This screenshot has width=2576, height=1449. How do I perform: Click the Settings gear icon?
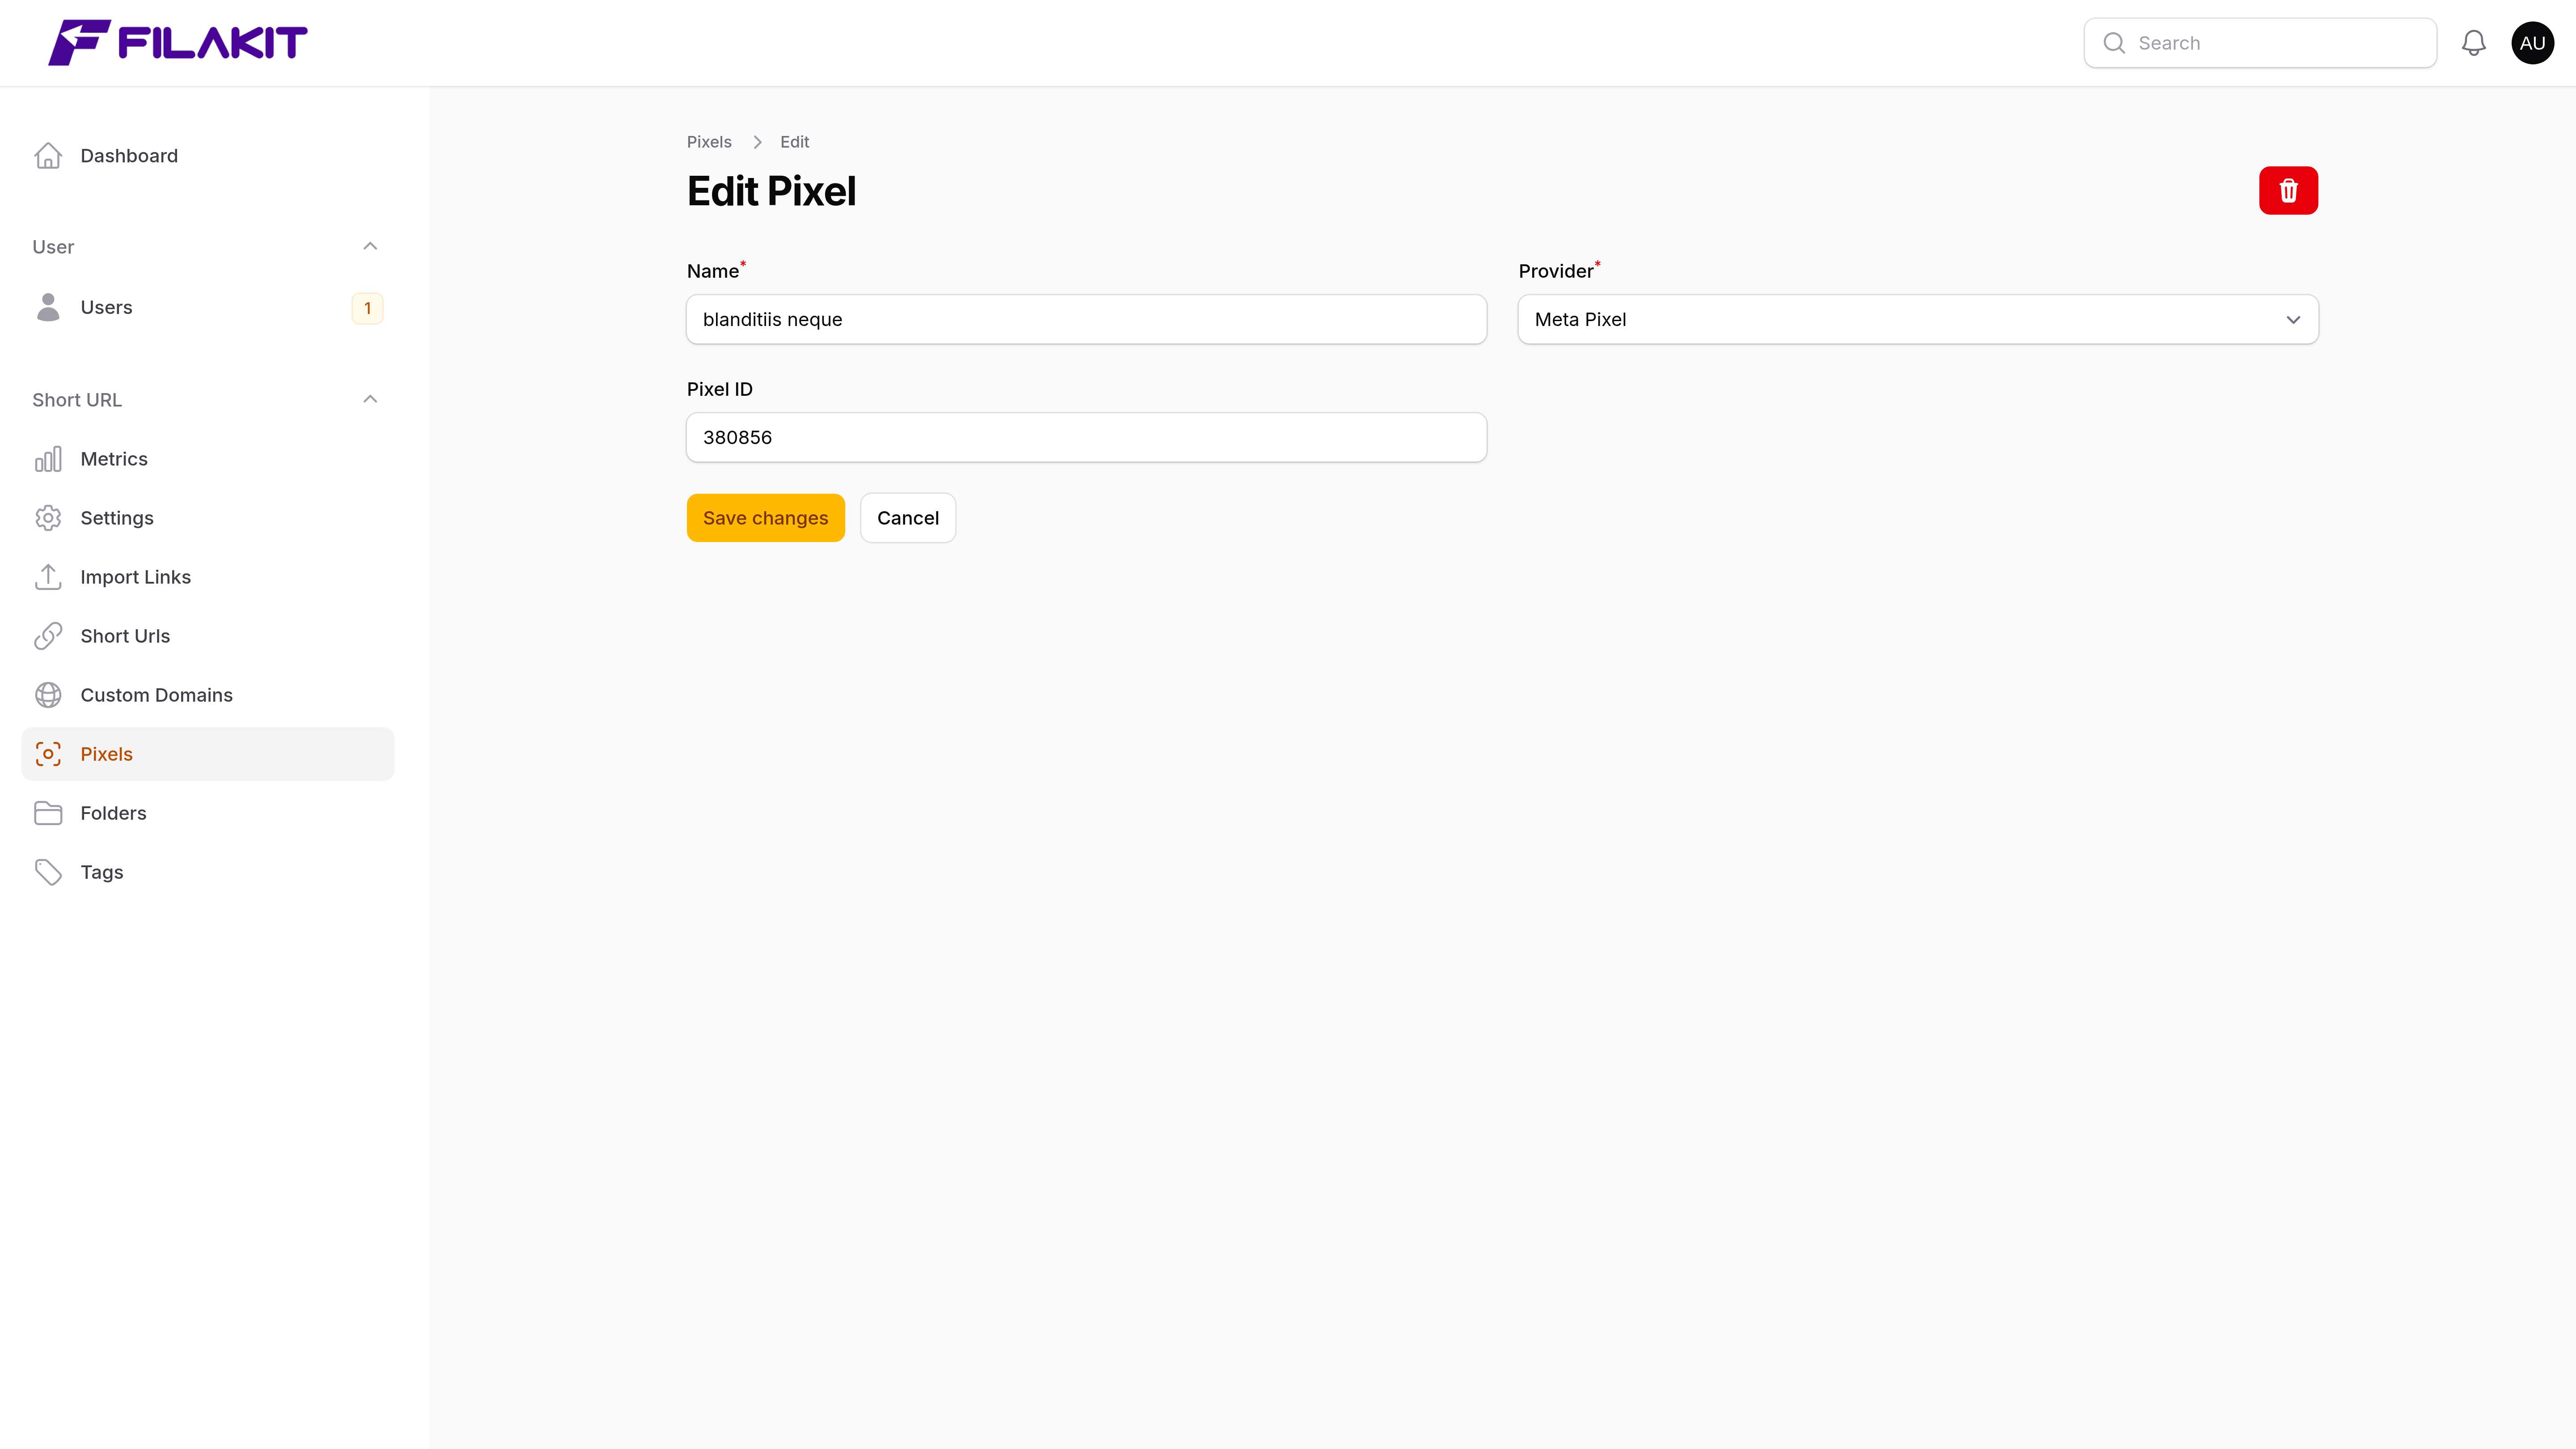coord(48,518)
